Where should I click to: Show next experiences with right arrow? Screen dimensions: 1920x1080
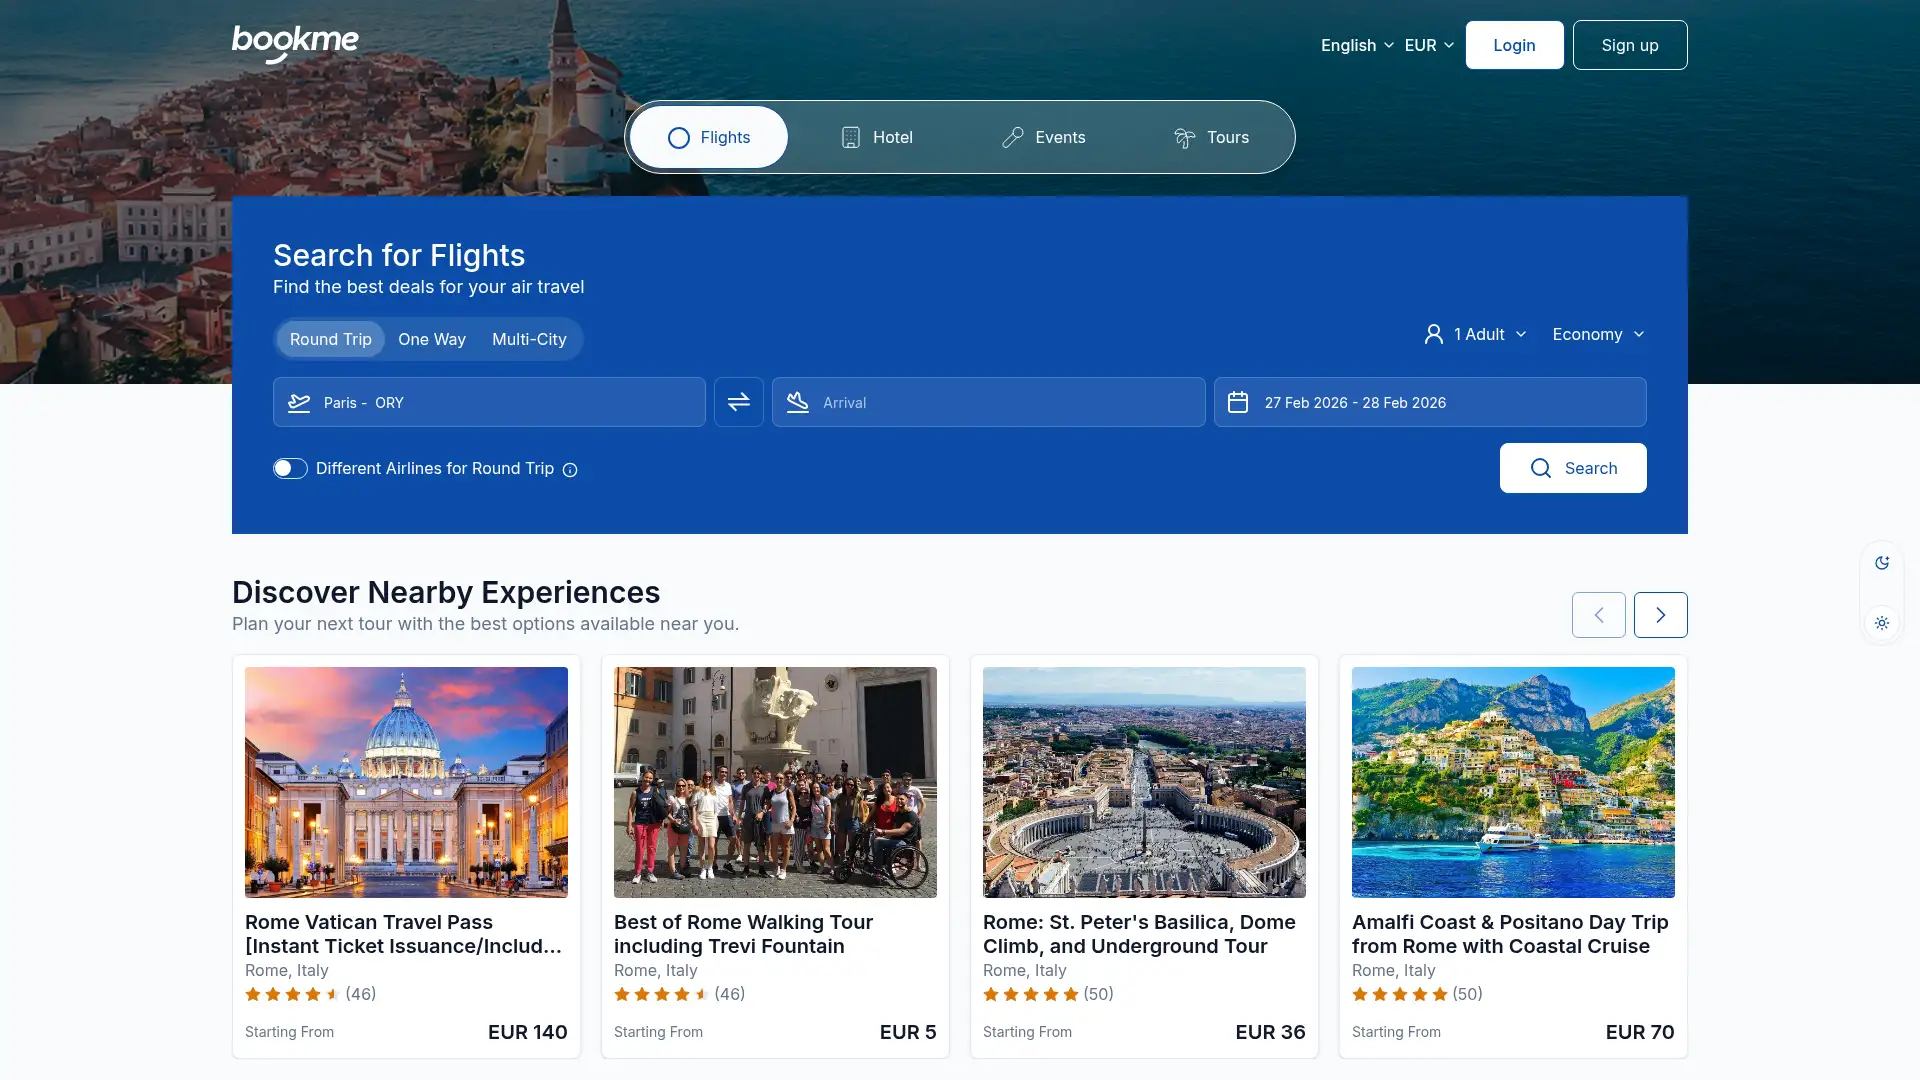point(1660,615)
